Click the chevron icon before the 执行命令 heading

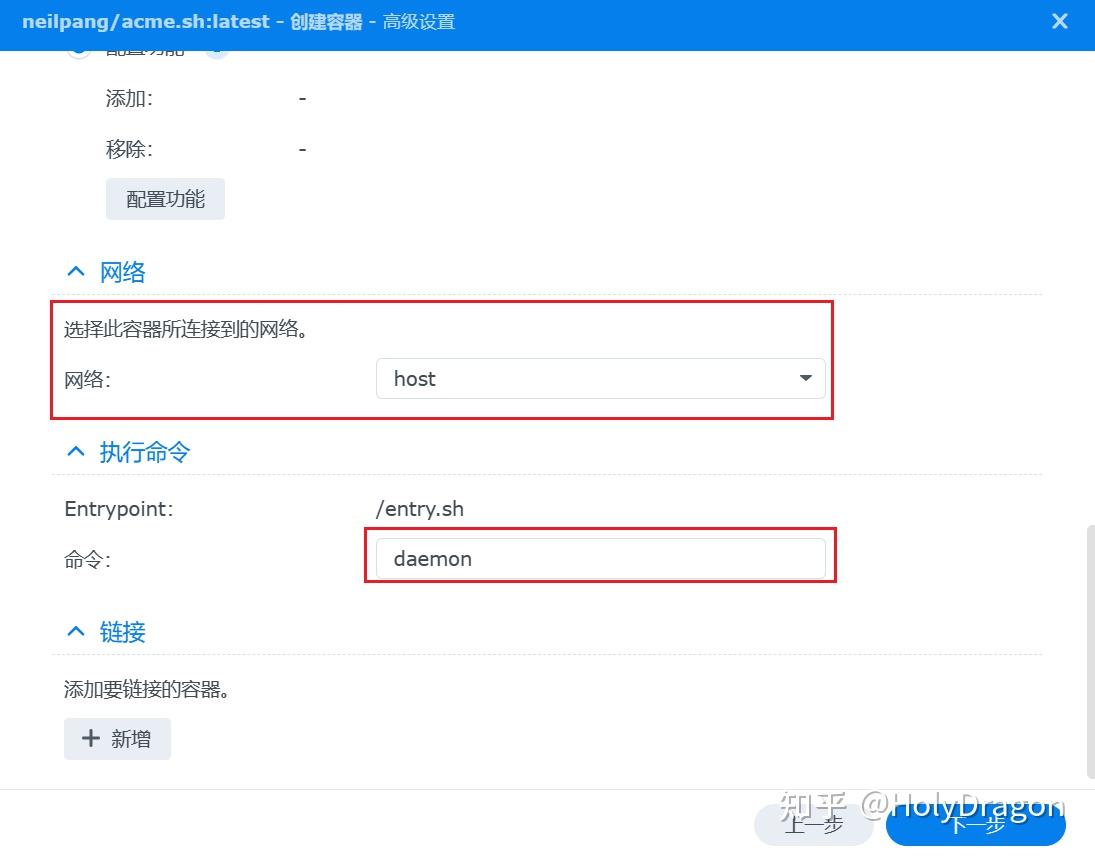point(75,452)
